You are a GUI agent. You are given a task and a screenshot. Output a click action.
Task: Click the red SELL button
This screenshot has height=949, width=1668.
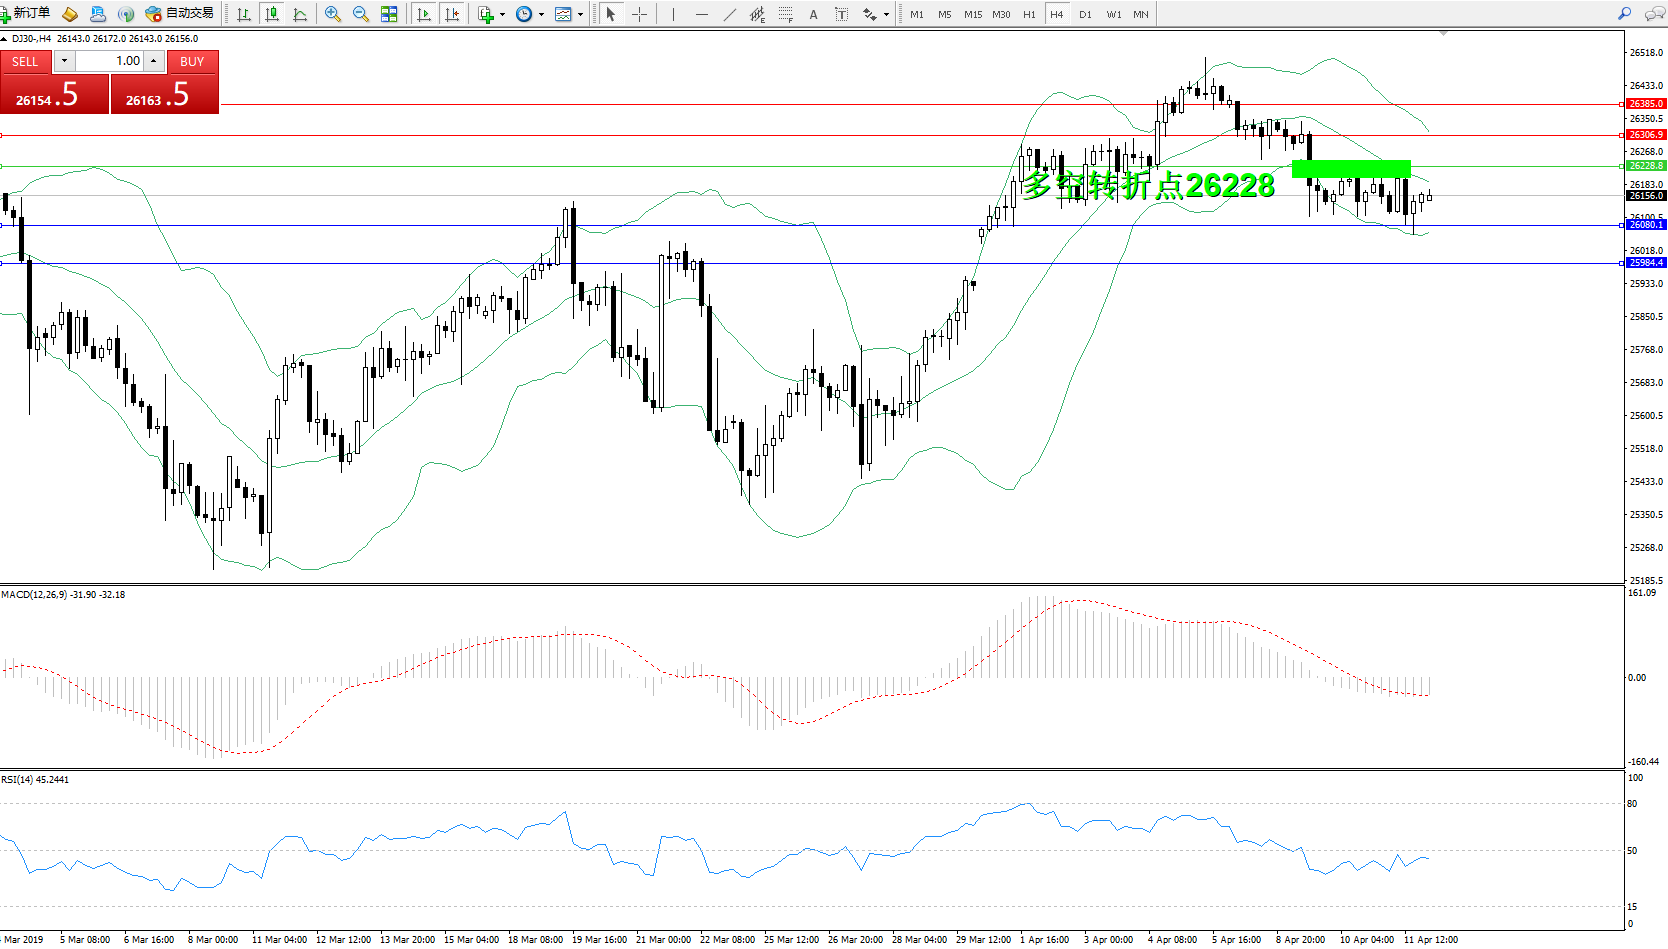click(x=25, y=61)
